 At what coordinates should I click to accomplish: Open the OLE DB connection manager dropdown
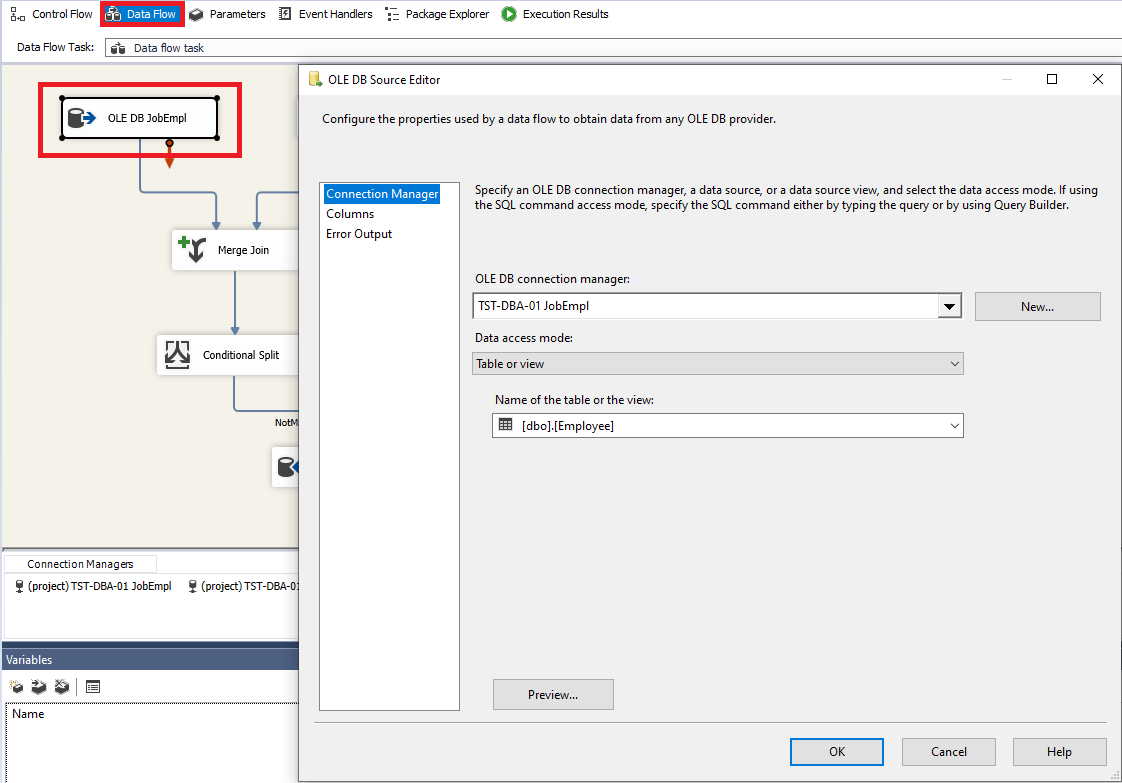[x=948, y=306]
